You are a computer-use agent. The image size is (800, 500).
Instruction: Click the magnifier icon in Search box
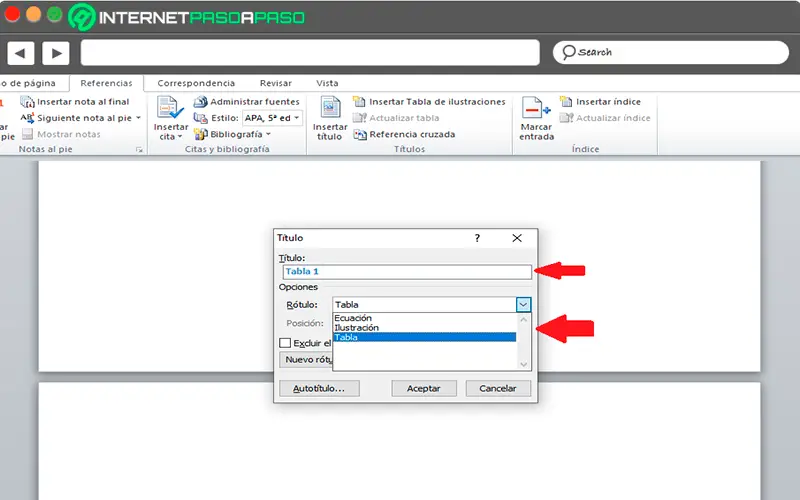coord(568,52)
